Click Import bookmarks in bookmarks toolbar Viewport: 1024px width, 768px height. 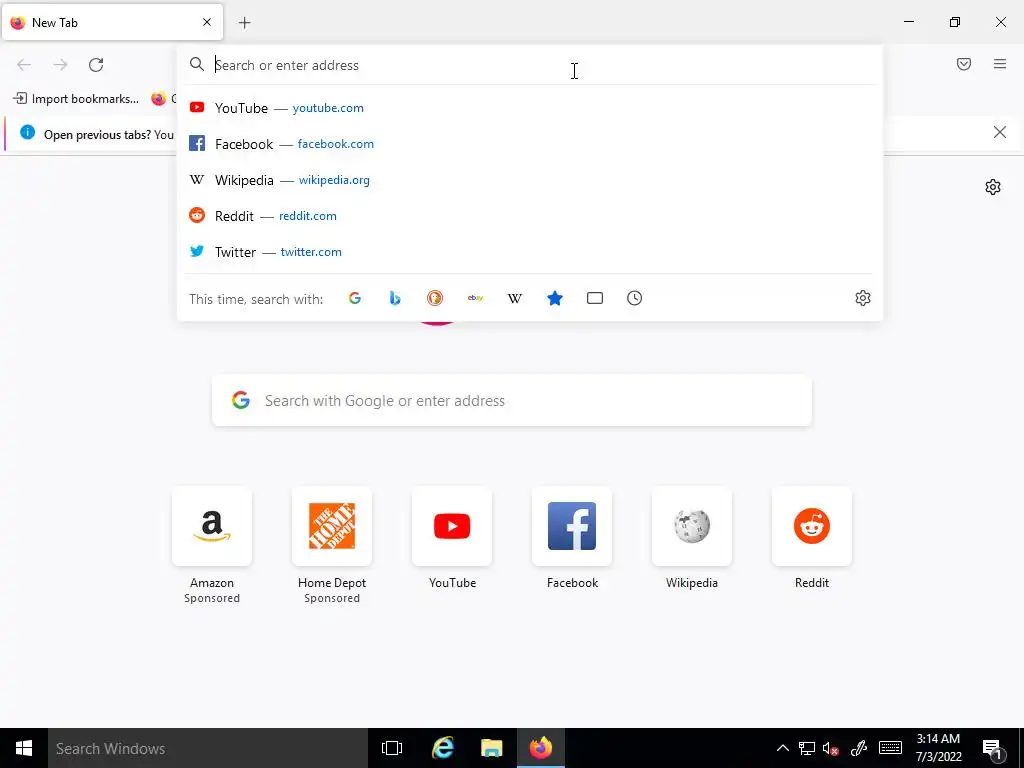[76, 99]
